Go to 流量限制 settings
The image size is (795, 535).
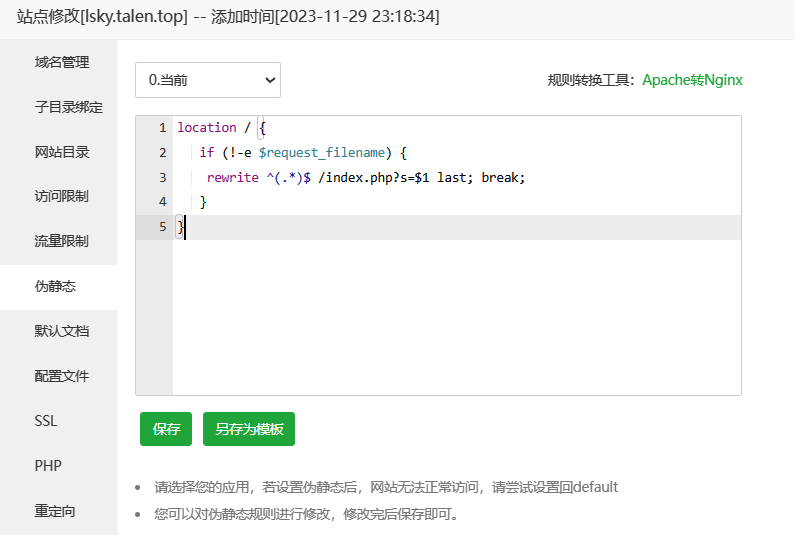coord(61,241)
